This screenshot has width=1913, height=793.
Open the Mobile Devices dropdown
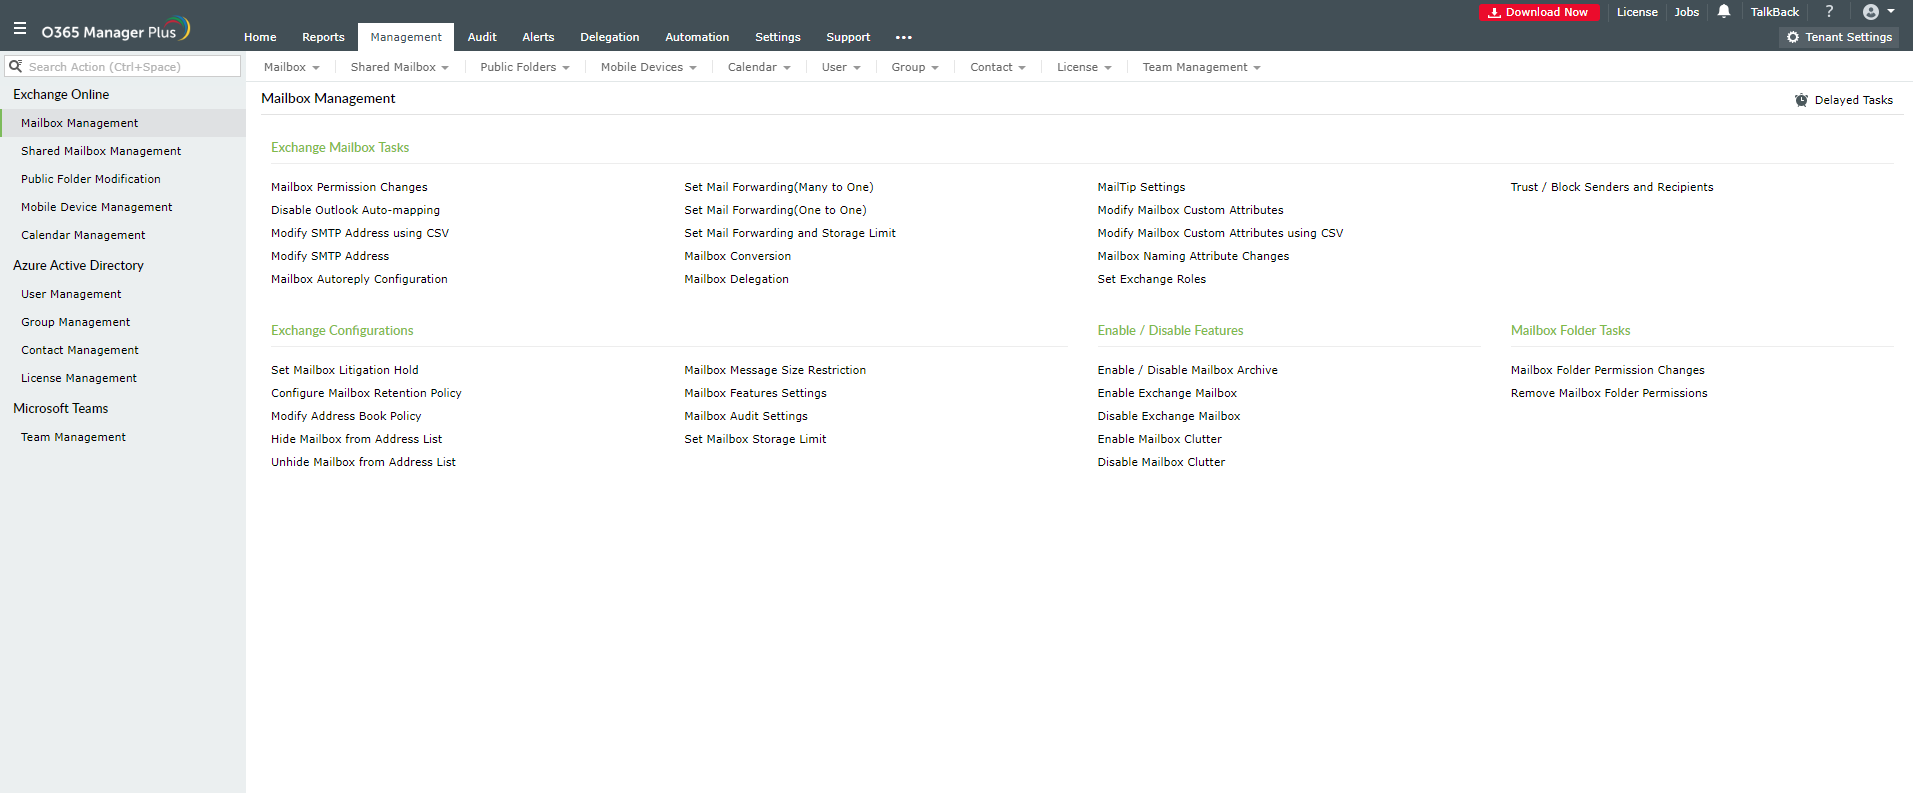coord(648,67)
